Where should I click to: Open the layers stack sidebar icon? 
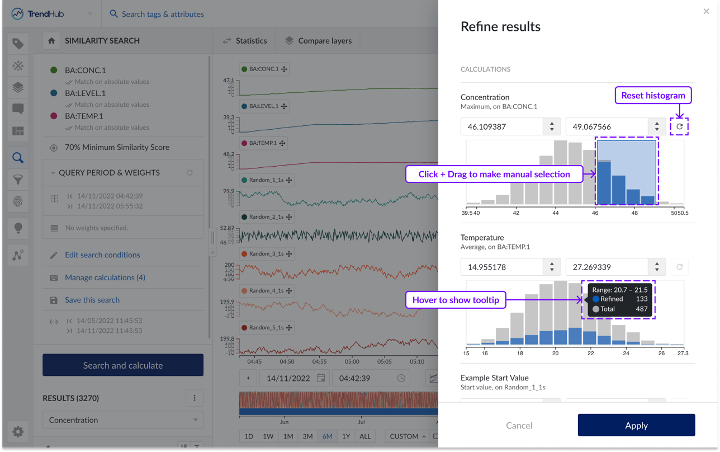18,87
